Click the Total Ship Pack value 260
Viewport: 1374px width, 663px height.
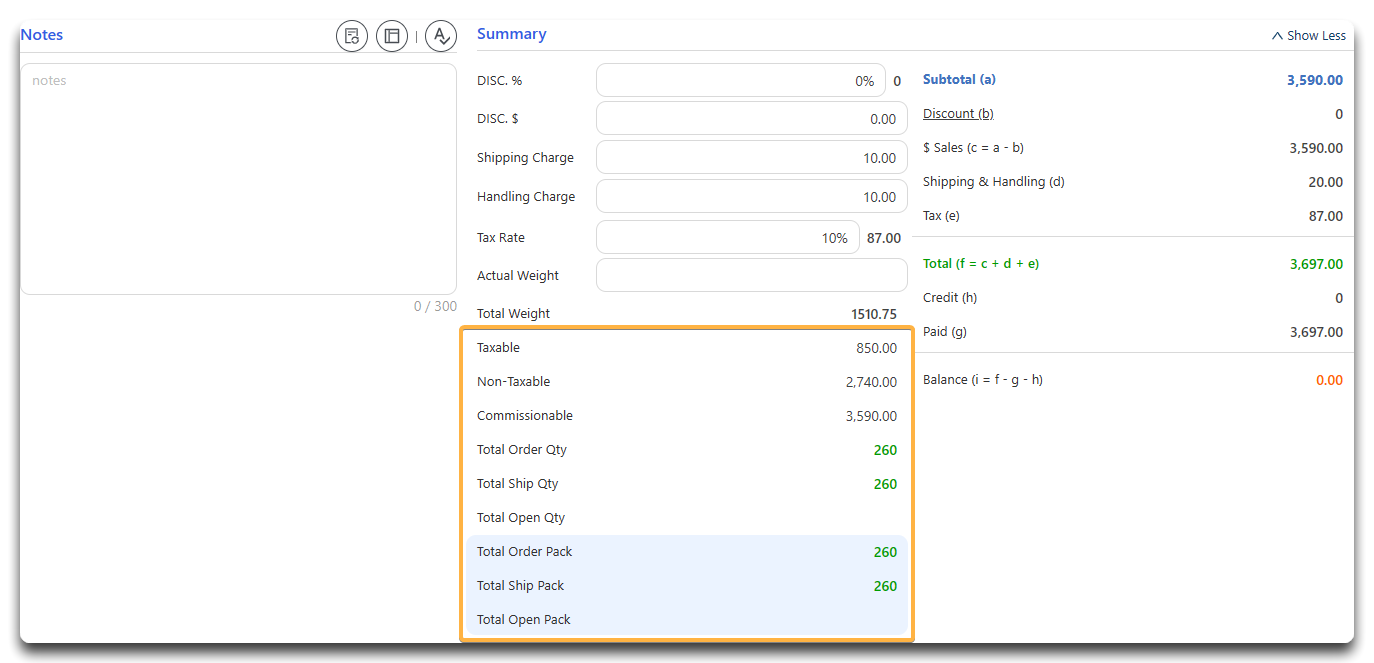coord(885,586)
